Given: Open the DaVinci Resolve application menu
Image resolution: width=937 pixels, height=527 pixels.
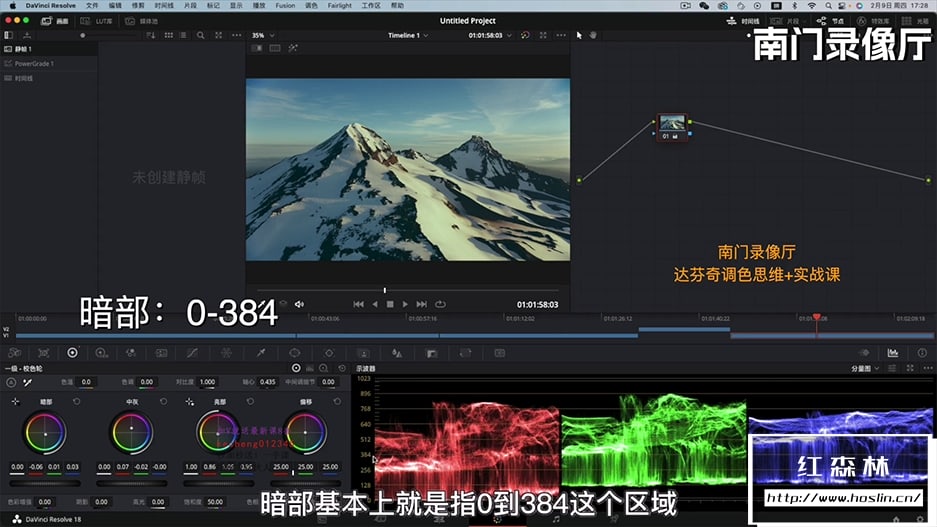Looking at the screenshot, I should tap(50, 5).
